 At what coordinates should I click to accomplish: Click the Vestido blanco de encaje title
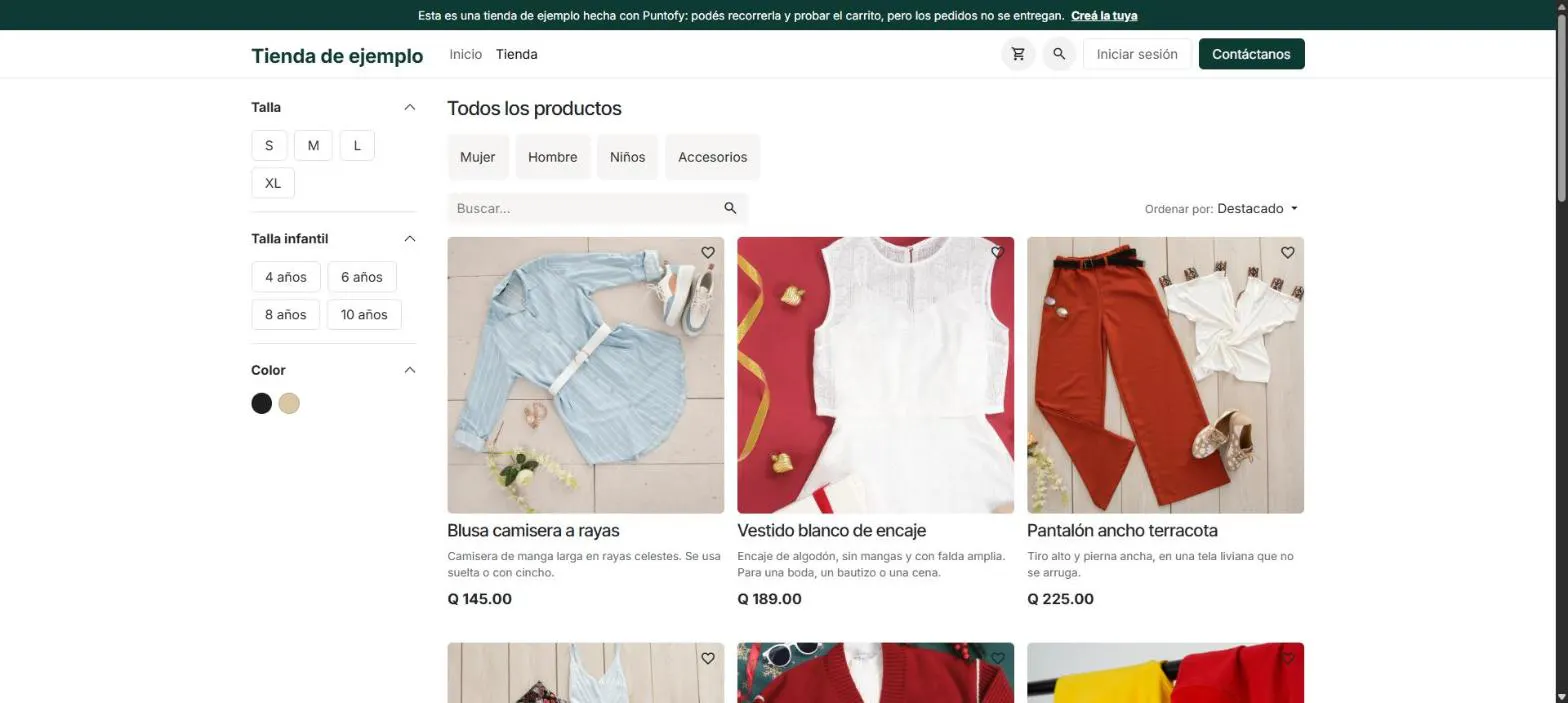pyautogui.click(x=832, y=531)
